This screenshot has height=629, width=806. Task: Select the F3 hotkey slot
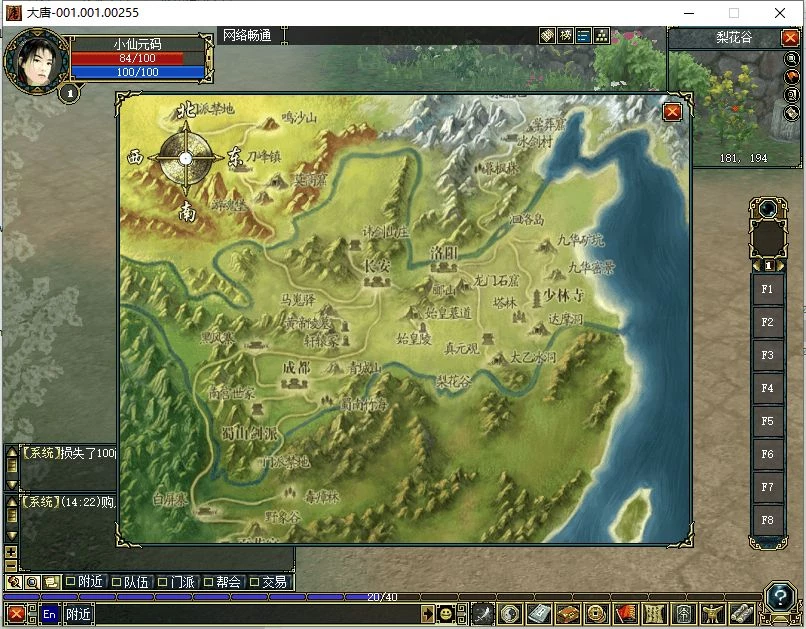[x=767, y=355]
